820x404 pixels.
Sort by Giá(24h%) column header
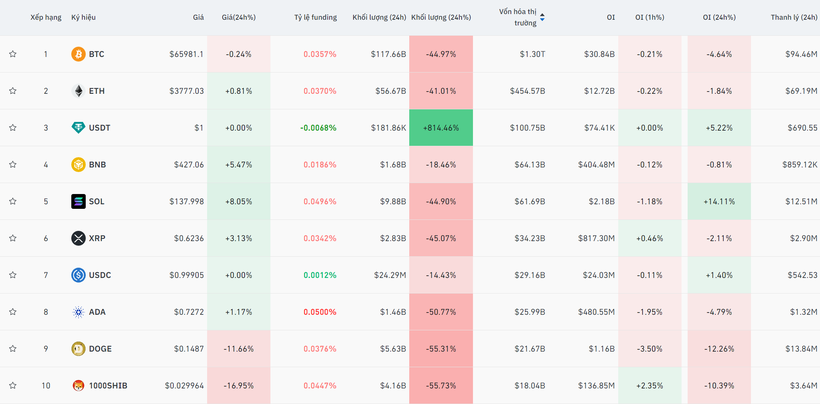pos(238,18)
